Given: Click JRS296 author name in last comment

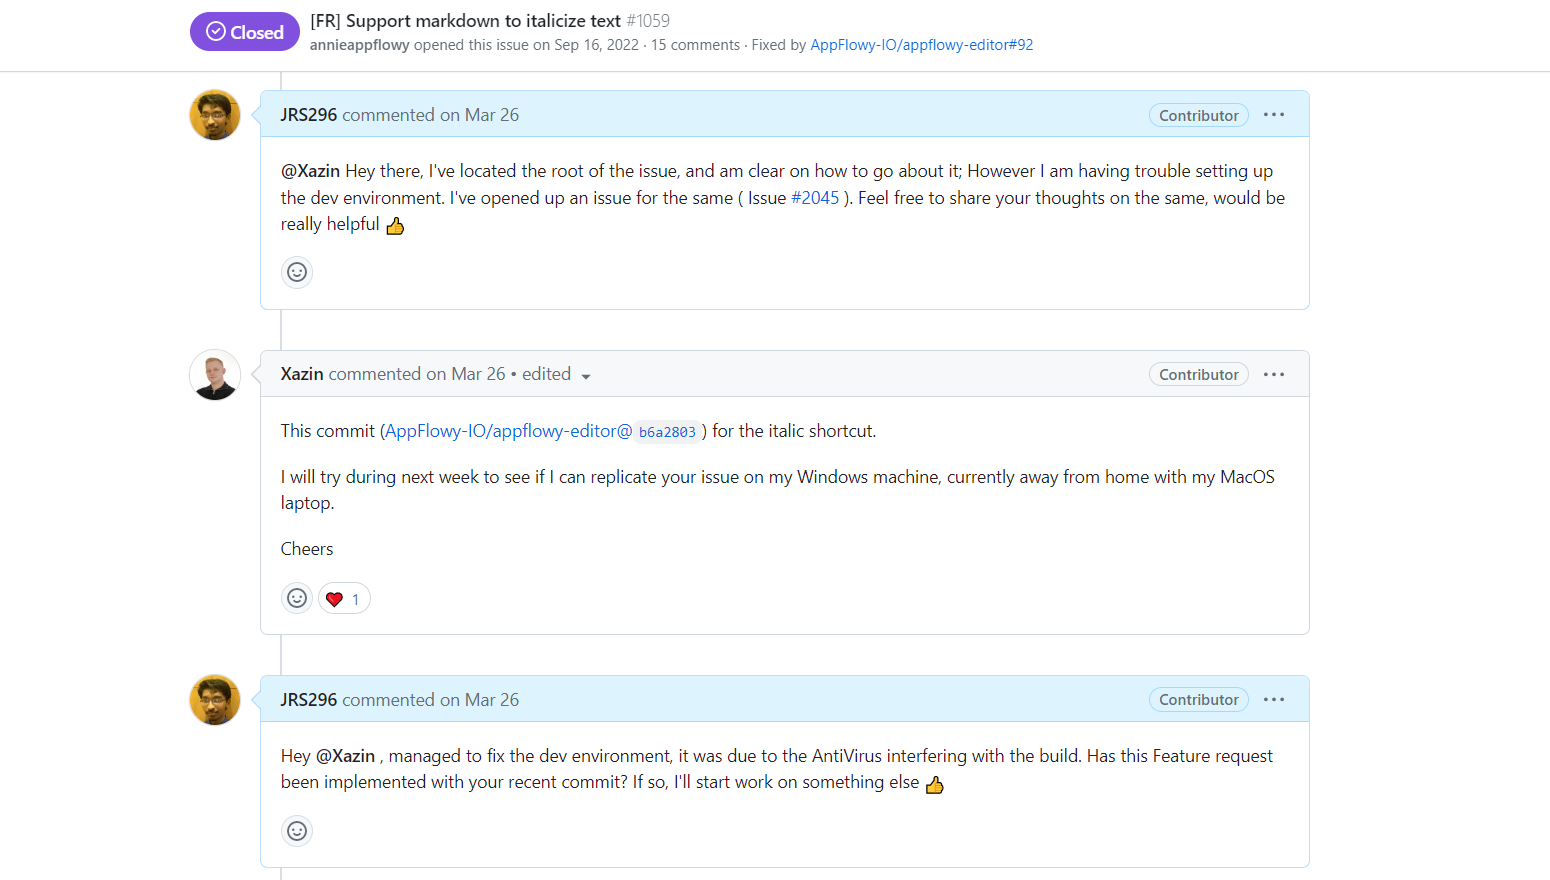Looking at the screenshot, I should [309, 700].
